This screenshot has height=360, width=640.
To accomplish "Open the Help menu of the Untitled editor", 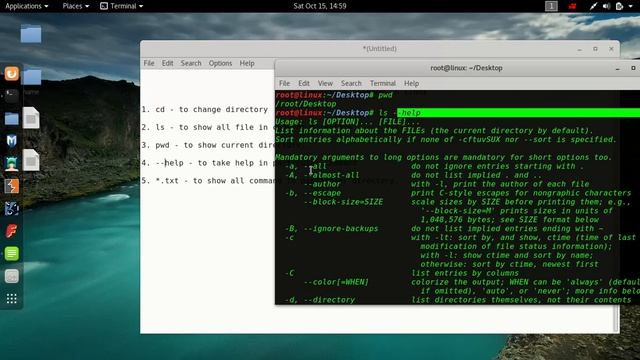I will tap(247, 63).
